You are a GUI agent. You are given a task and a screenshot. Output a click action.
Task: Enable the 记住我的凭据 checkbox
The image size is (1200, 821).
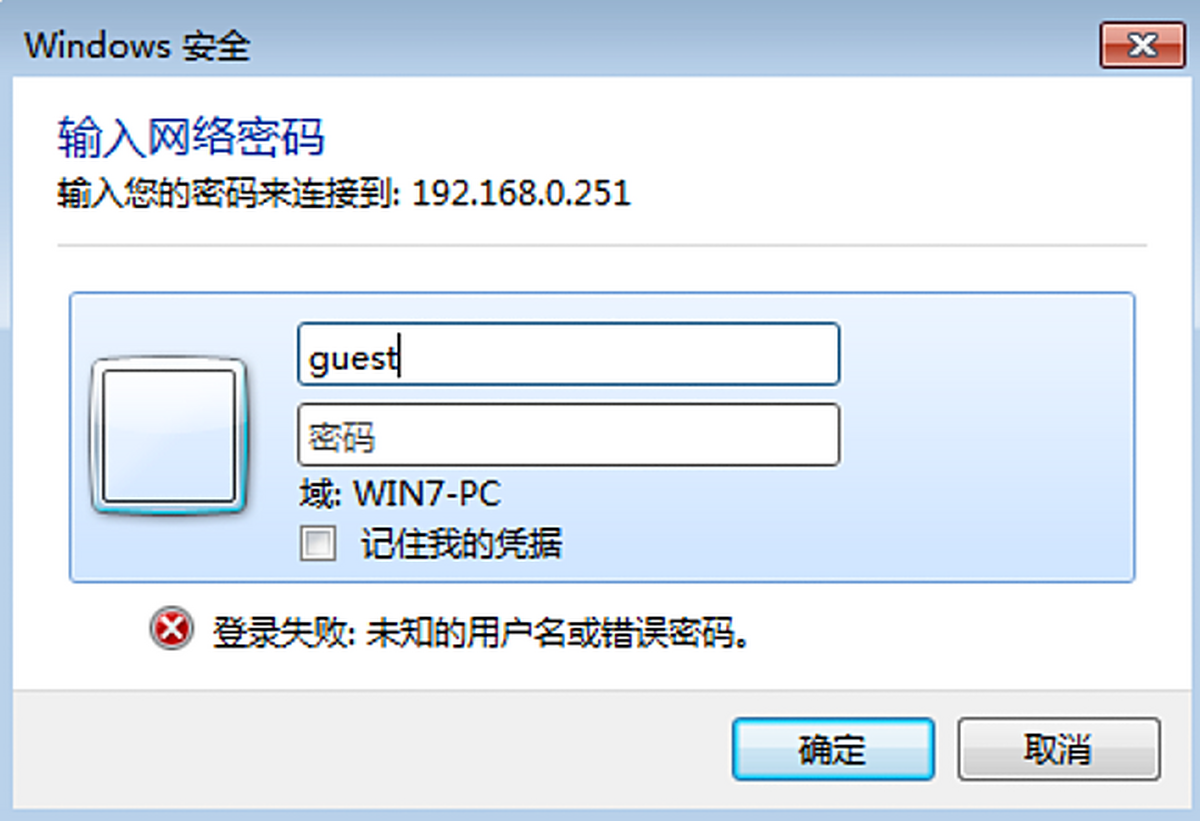(x=318, y=545)
